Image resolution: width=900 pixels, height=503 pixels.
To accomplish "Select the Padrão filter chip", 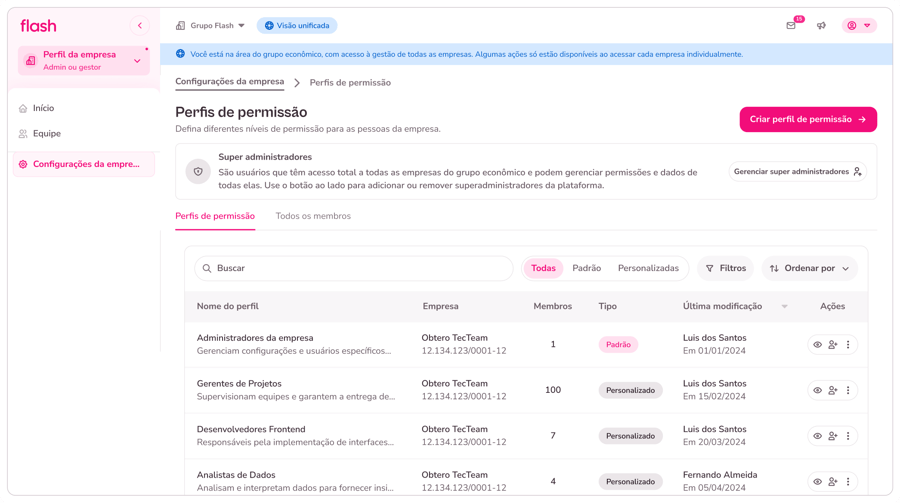I will (x=587, y=268).
